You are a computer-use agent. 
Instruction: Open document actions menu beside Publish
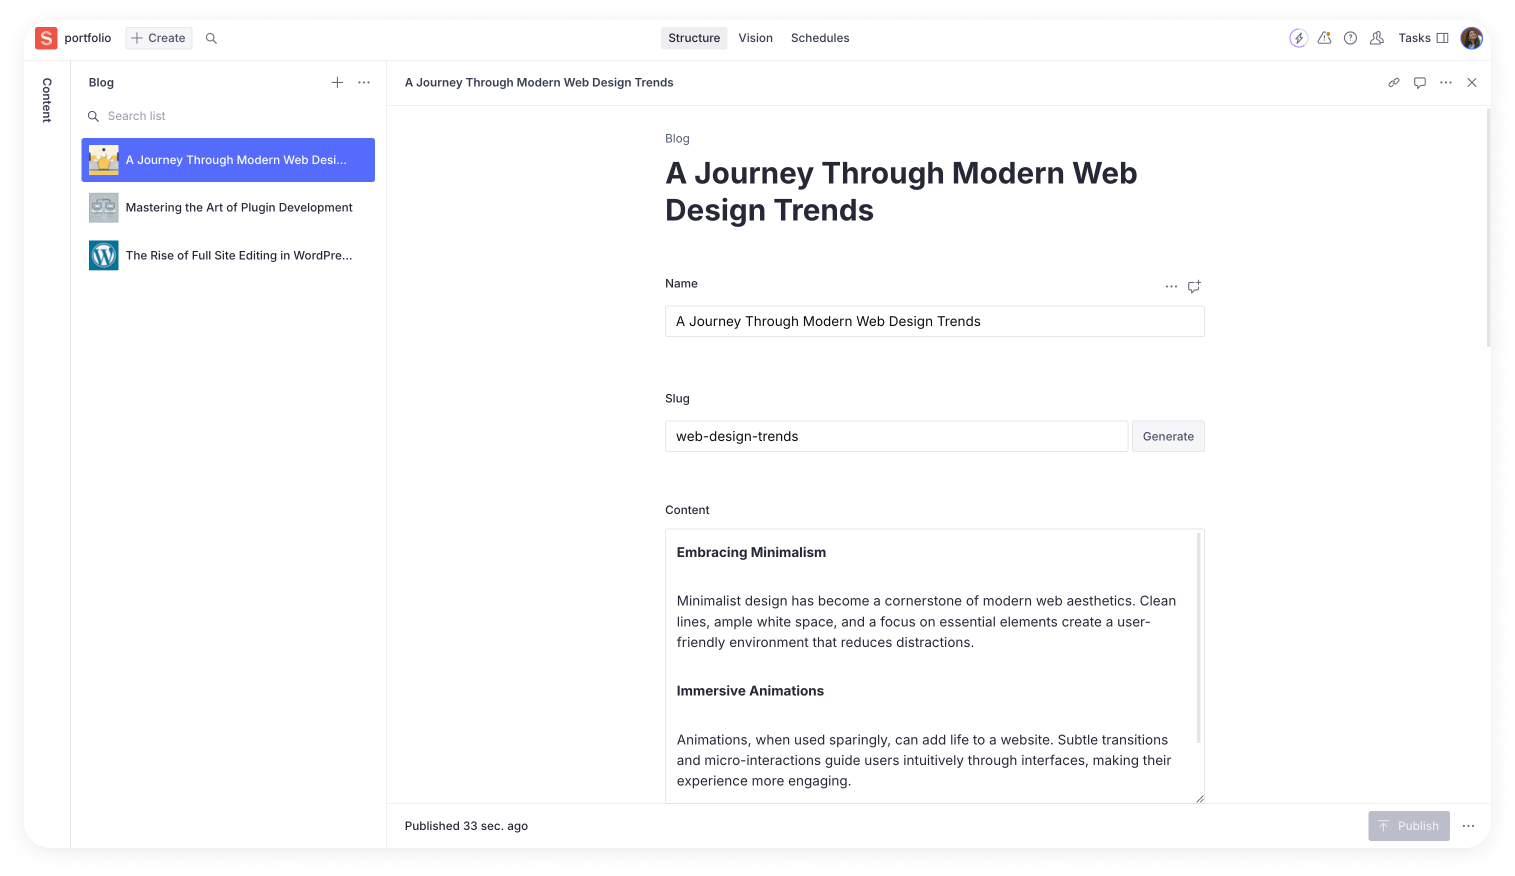(1468, 826)
